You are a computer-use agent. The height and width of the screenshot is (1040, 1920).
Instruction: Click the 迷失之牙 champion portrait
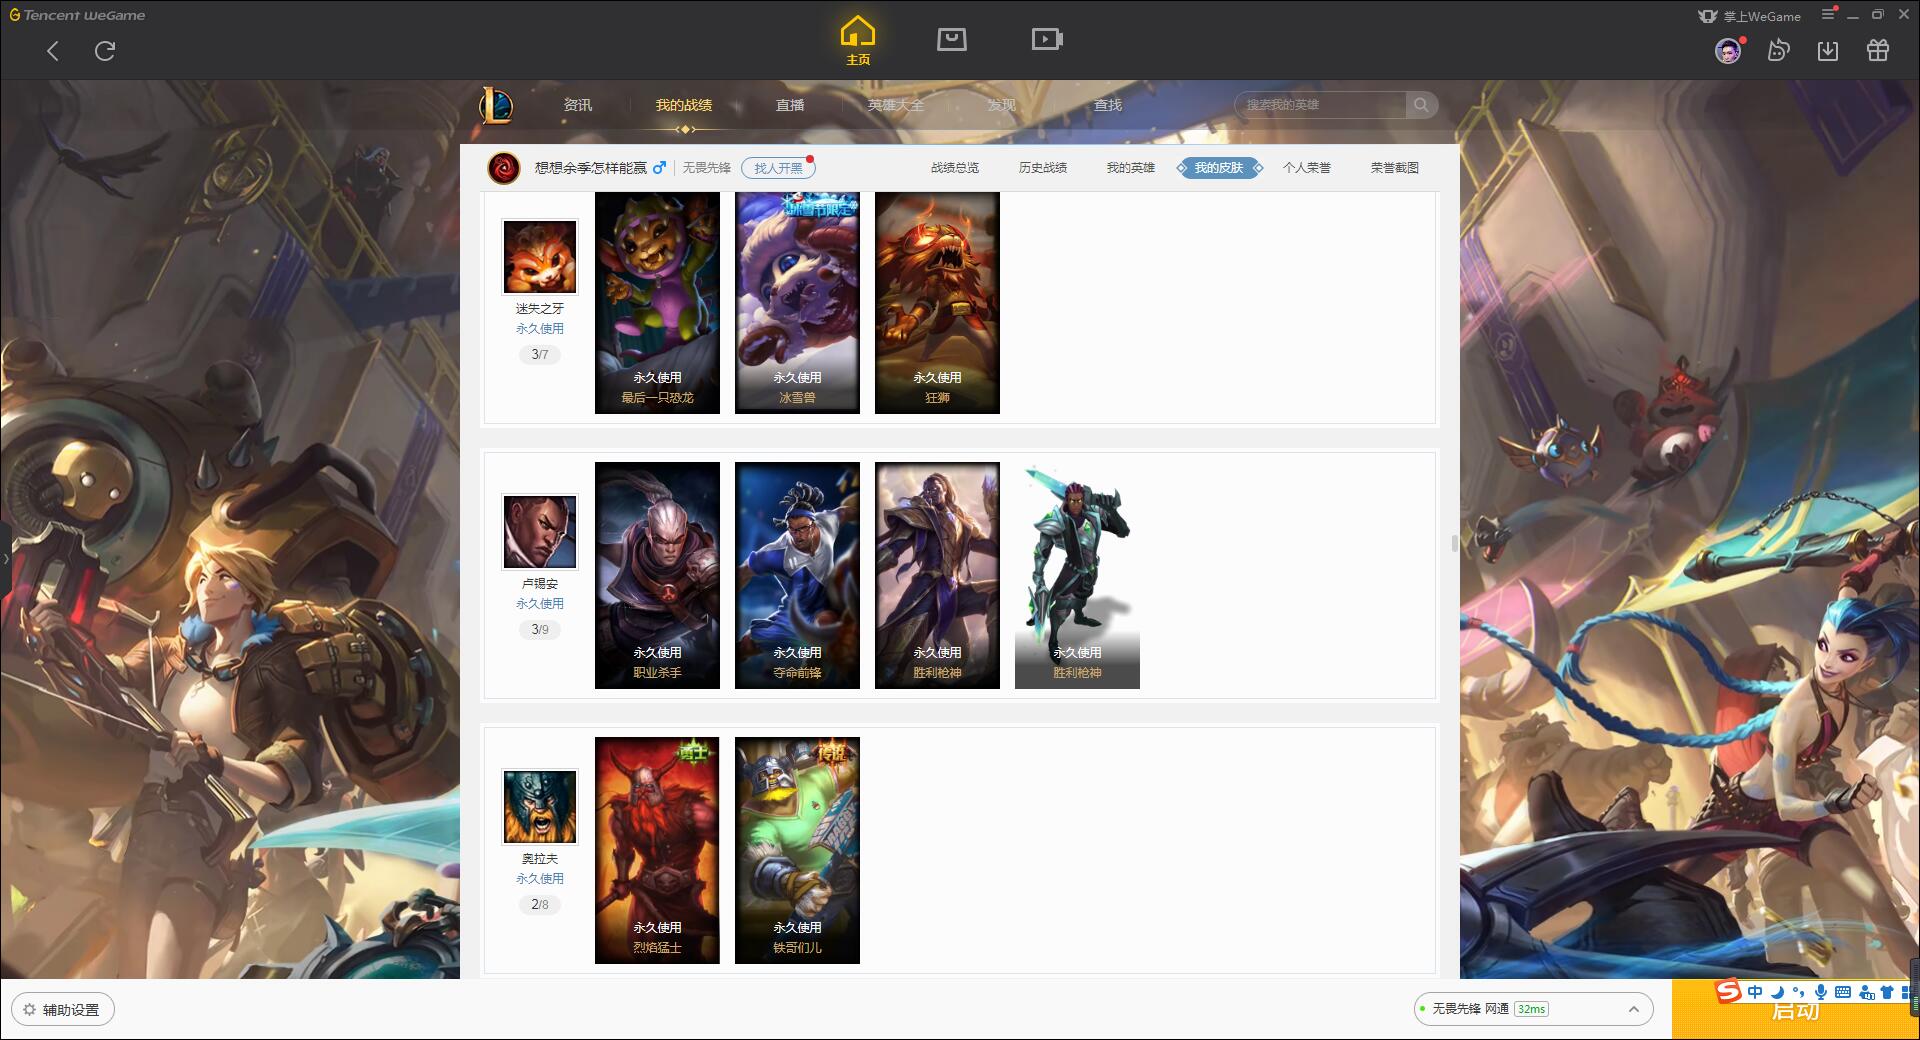click(x=540, y=257)
